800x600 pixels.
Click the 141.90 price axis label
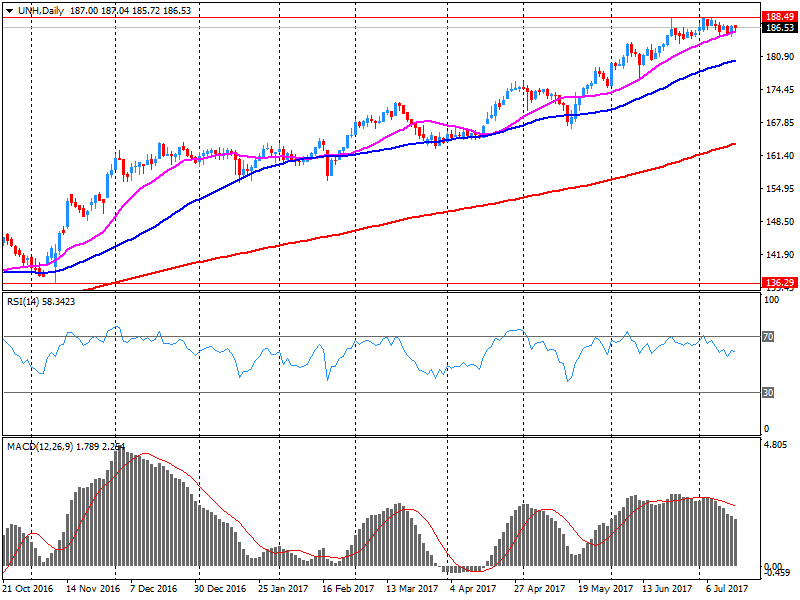click(x=780, y=255)
